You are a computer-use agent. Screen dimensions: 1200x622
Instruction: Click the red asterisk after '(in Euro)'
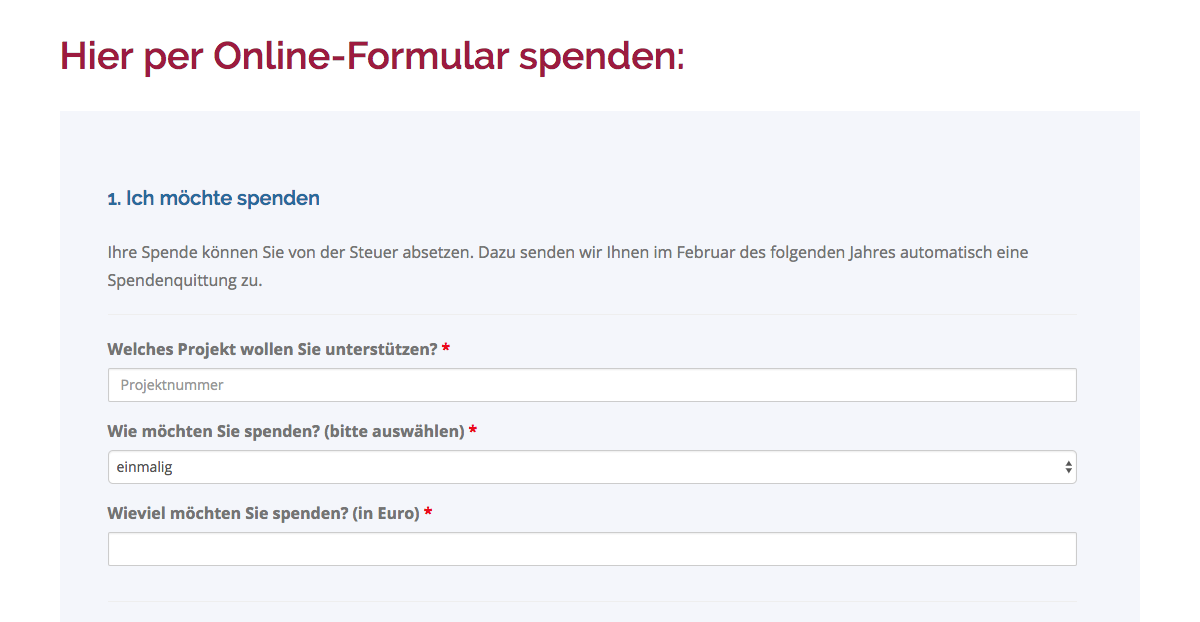tap(428, 513)
